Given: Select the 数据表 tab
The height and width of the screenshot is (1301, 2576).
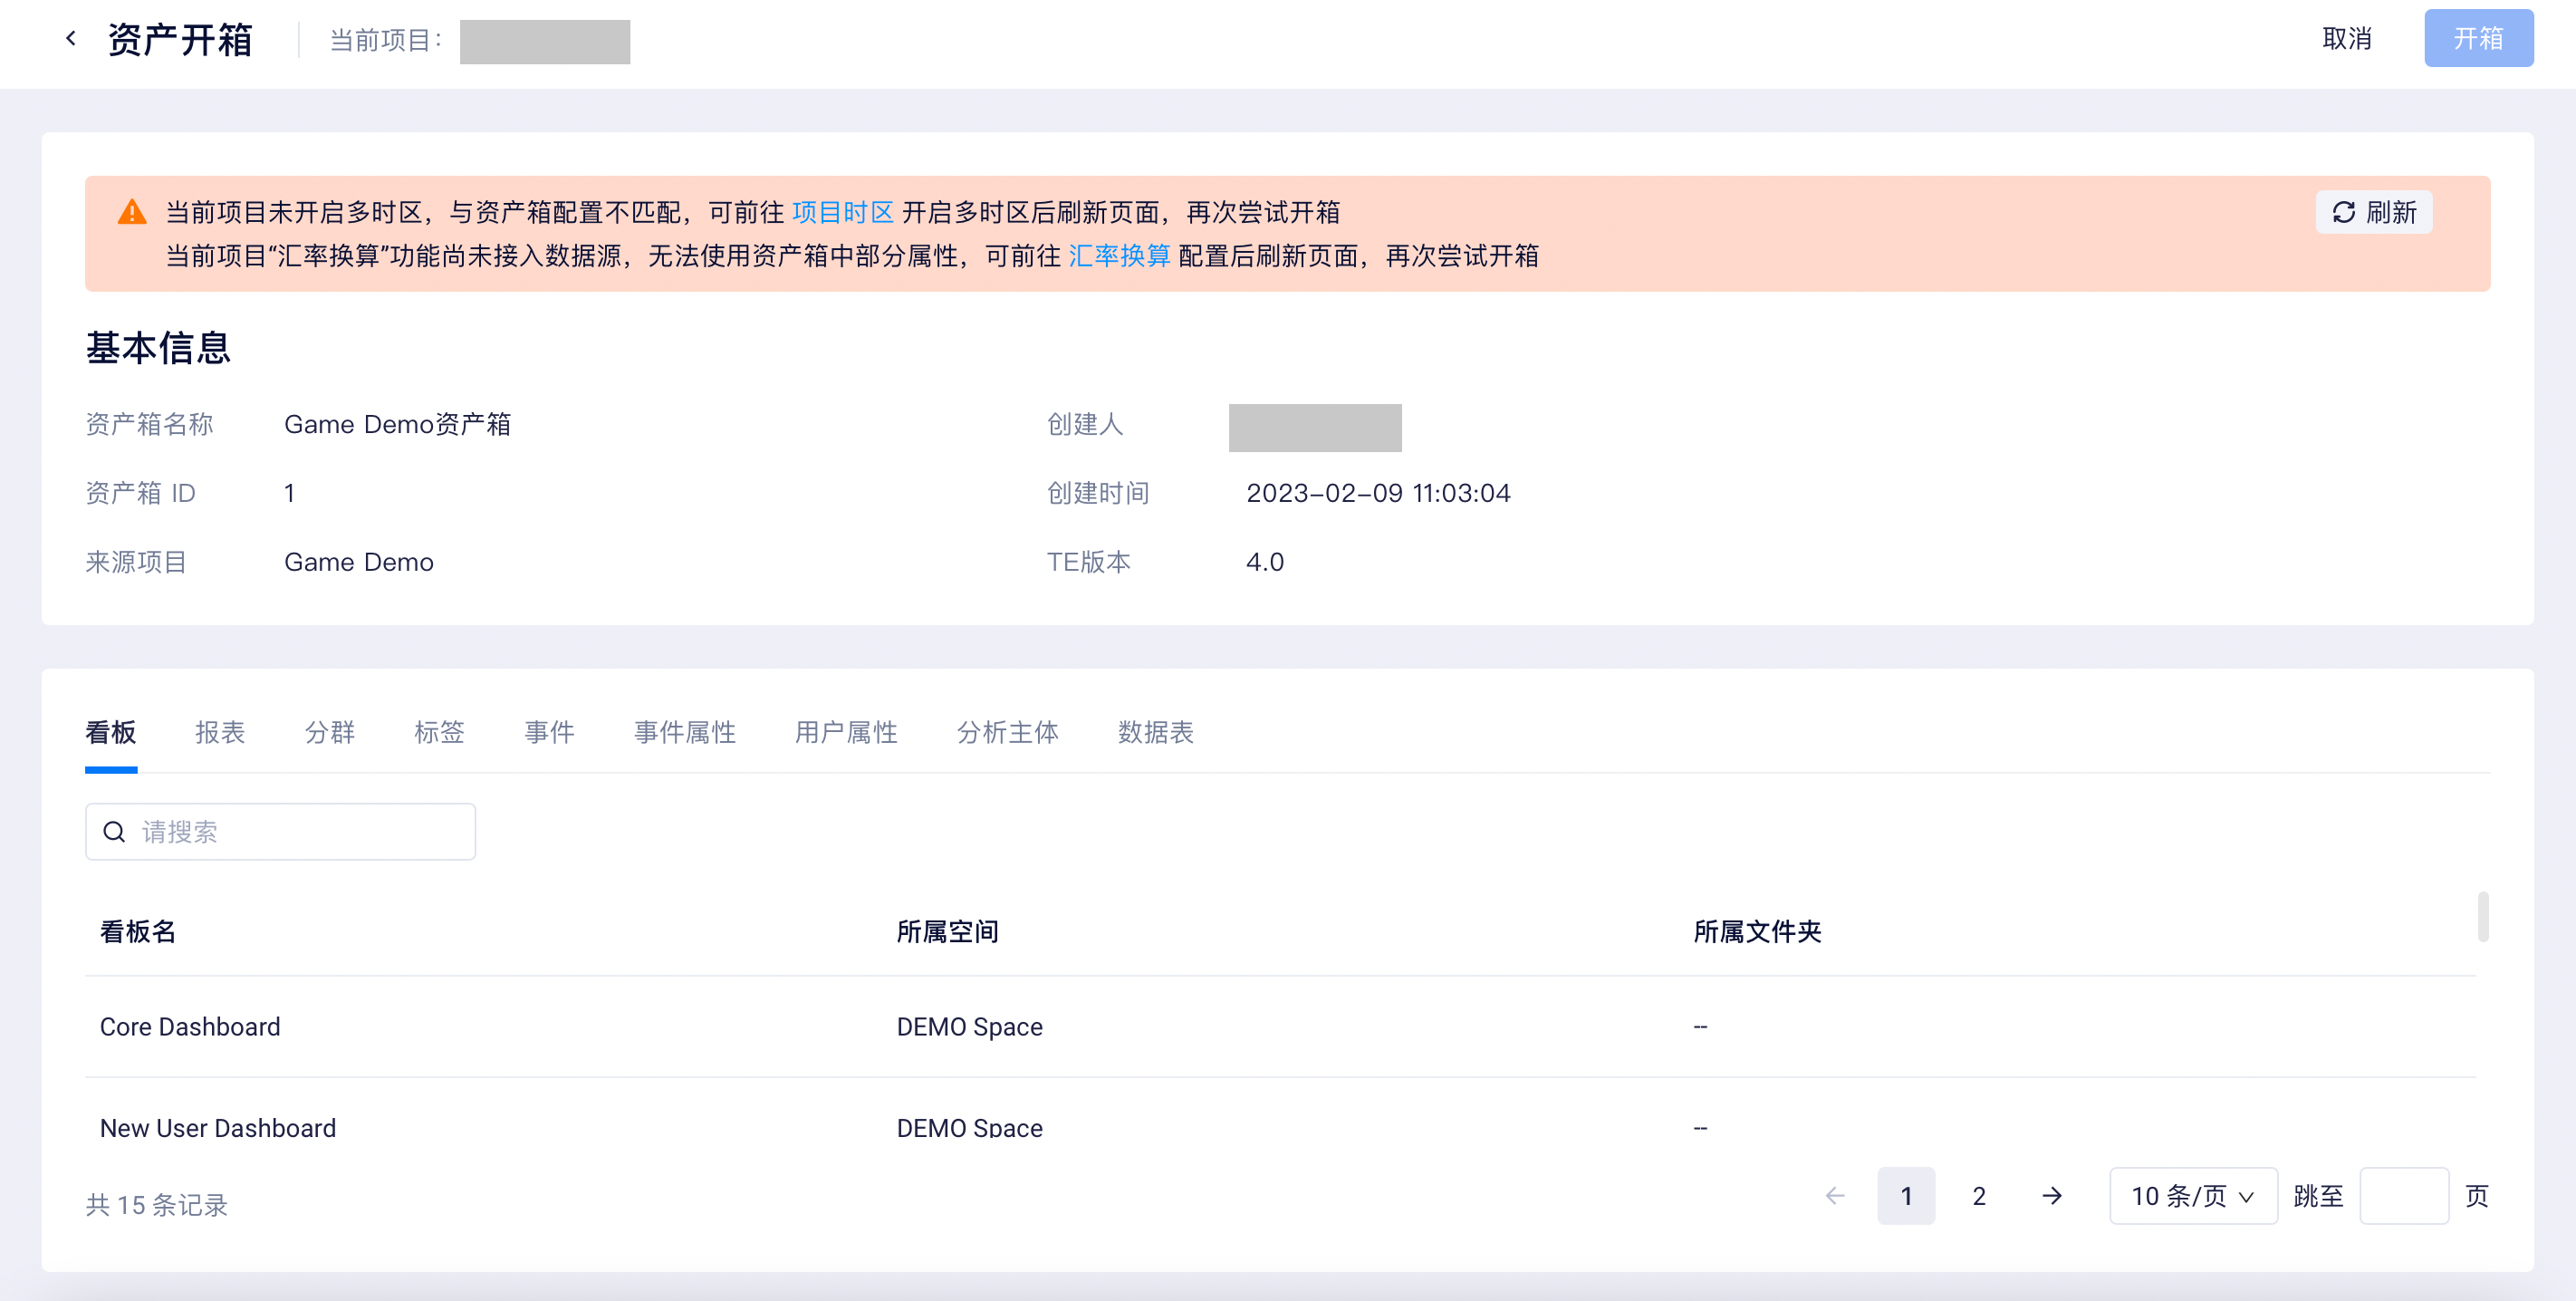Looking at the screenshot, I should click(1156, 732).
